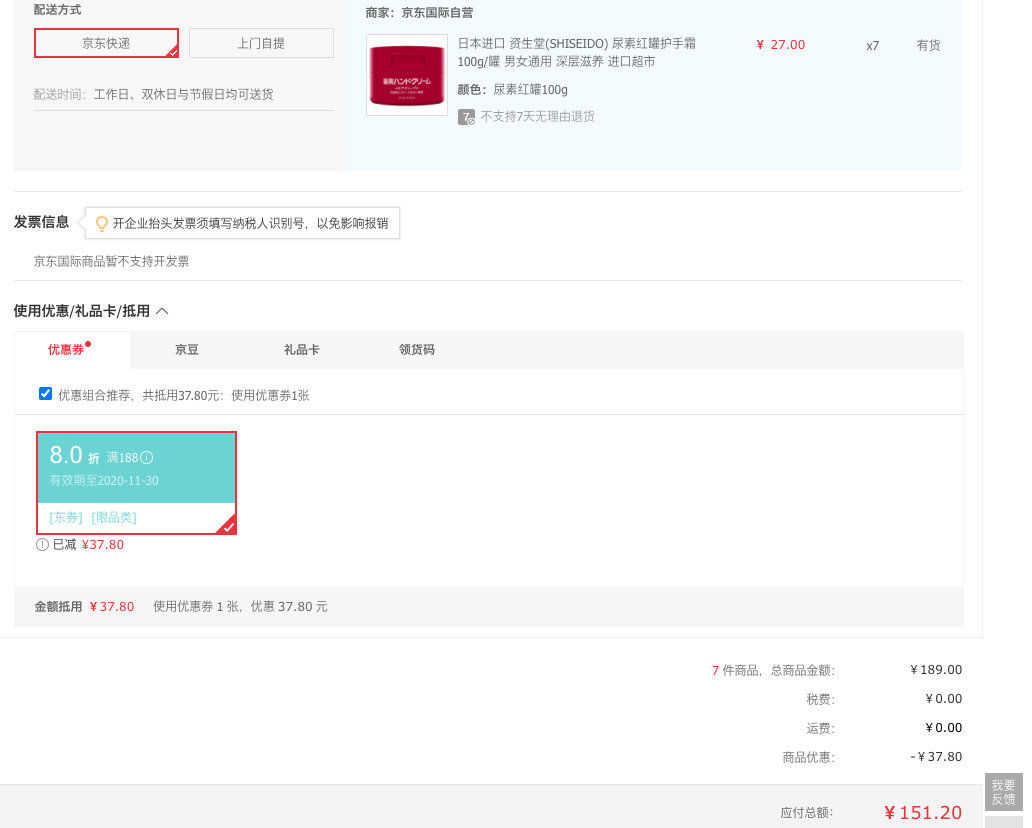This screenshot has height=828, width=1032.
Task: Uncheck the 优惠组合推荐 checkbox
Action: tap(45, 394)
